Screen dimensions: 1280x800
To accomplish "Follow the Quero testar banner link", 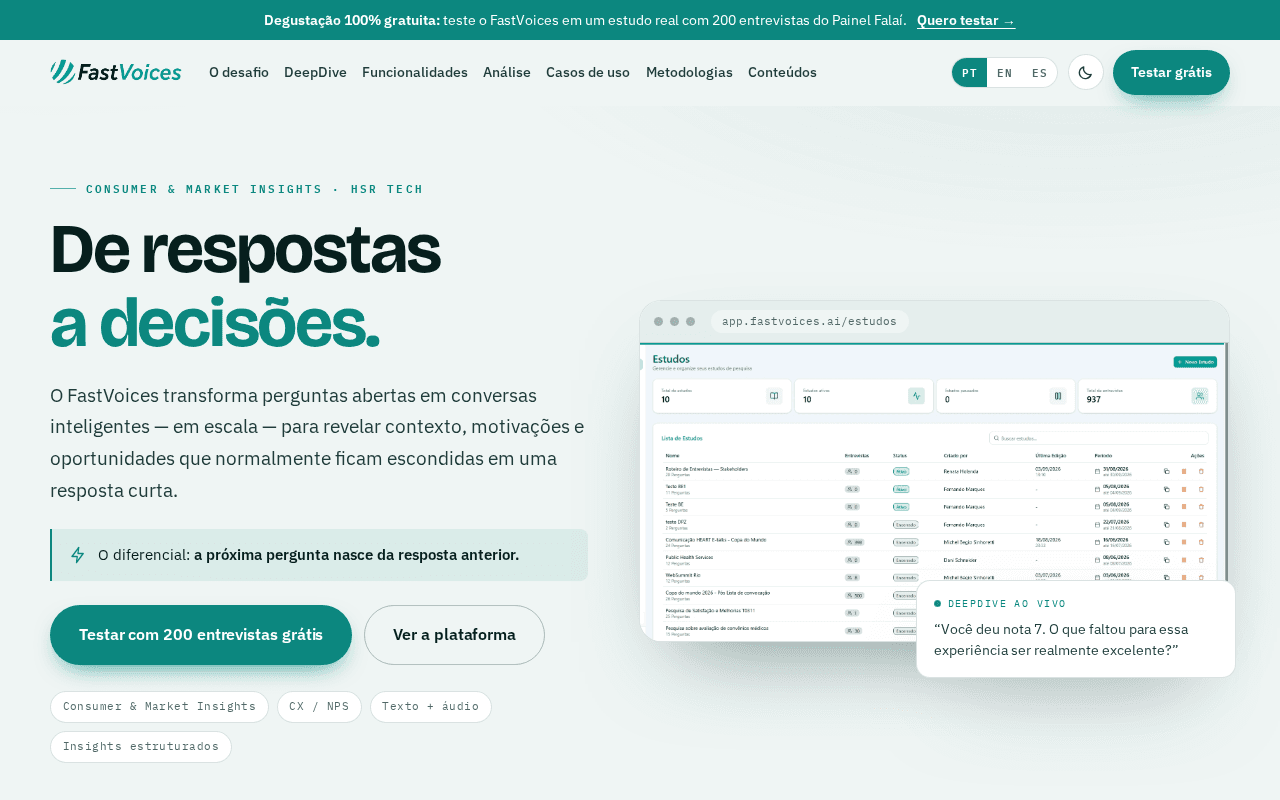I will [966, 20].
